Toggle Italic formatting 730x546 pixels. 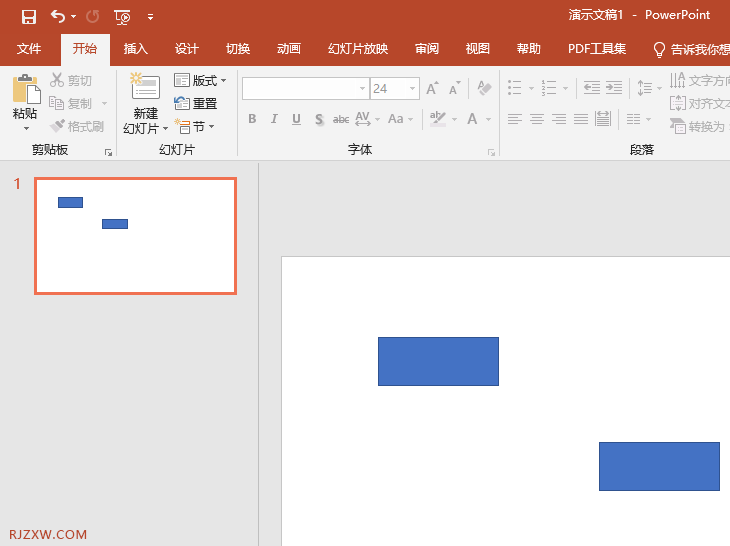(x=274, y=119)
